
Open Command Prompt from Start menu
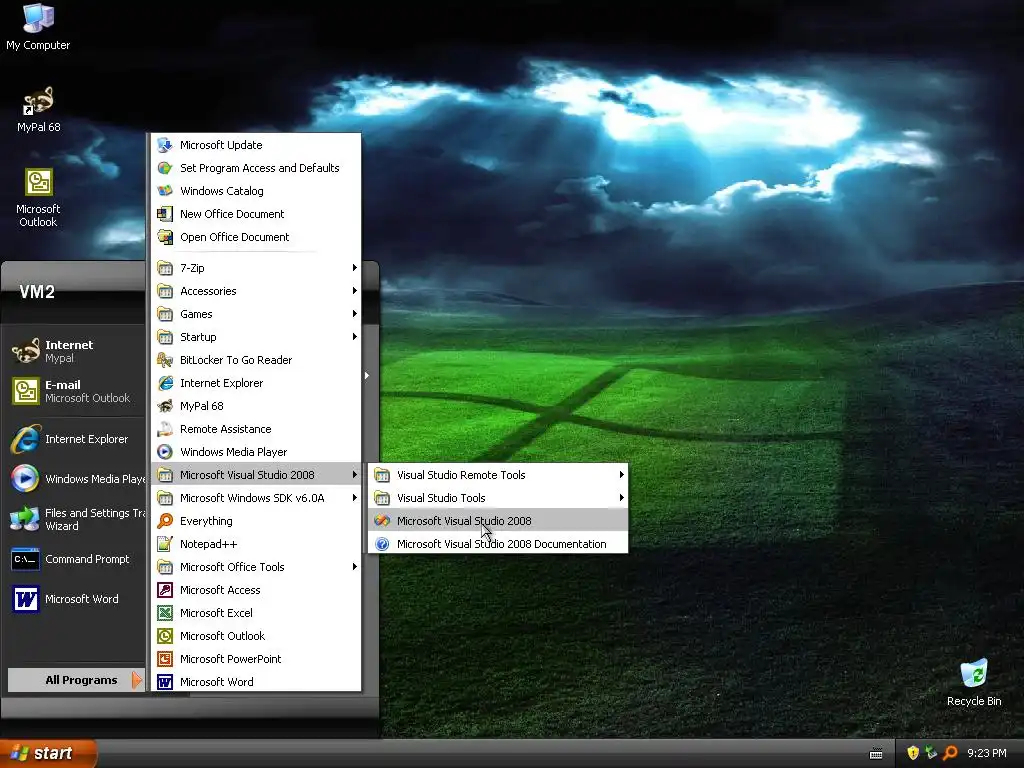(76, 560)
